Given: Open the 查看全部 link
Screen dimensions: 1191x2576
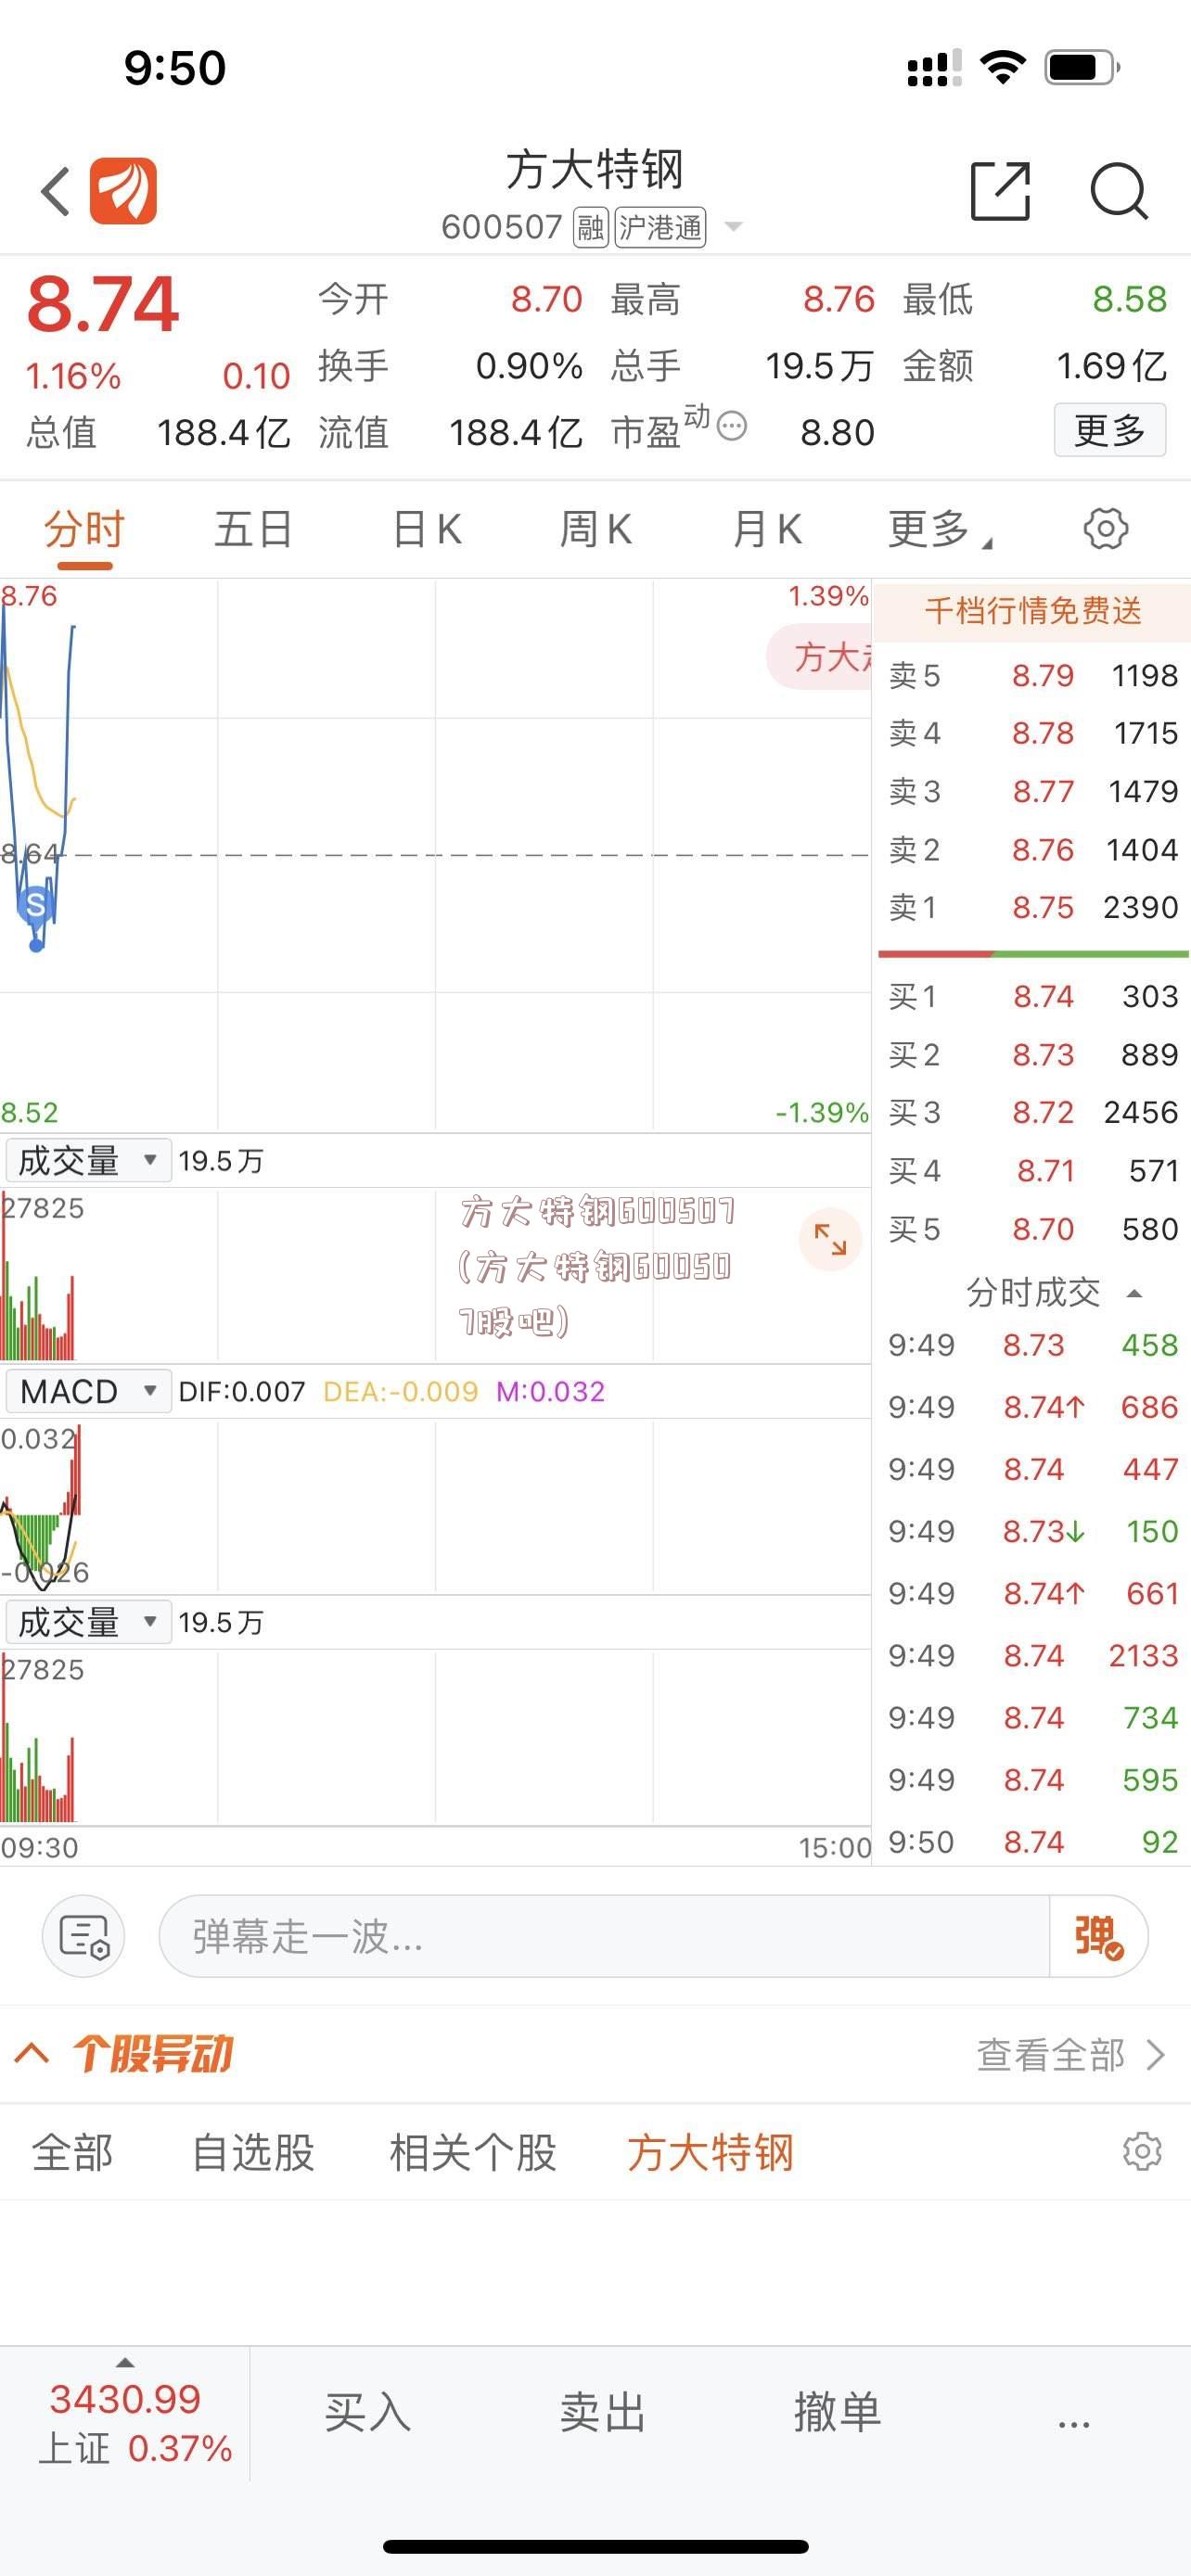Looking at the screenshot, I should tap(1070, 2055).
